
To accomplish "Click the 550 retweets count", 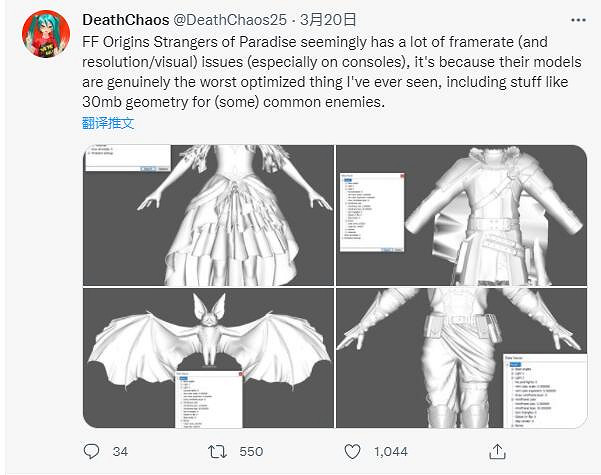I will (251, 451).
